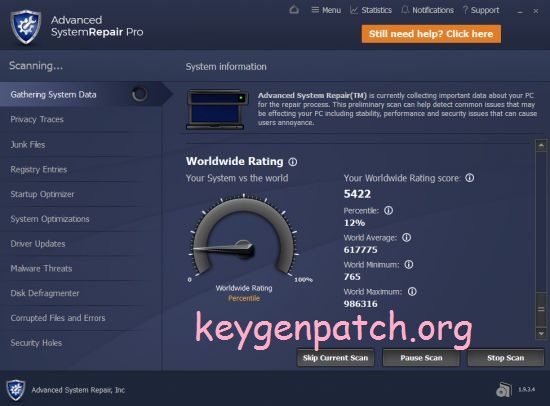550x406 pixels.
Task: Click the Skip Current Scan button
Action: (x=335, y=358)
